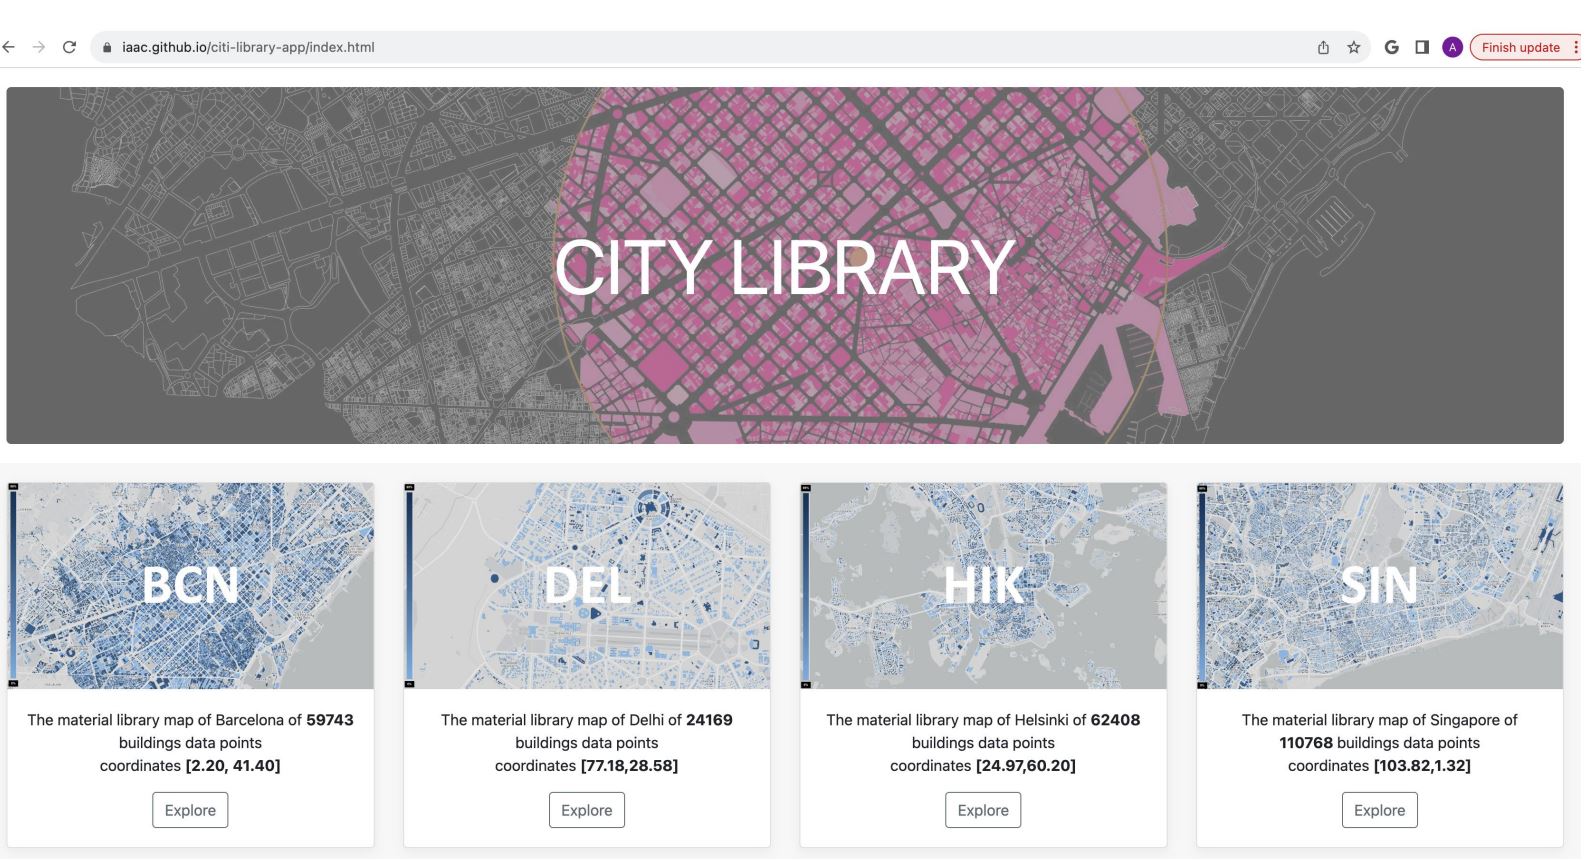Open the Chrome three-dot menu
The width and height of the screenshot is (1588, 860).
pos(1576,47)
